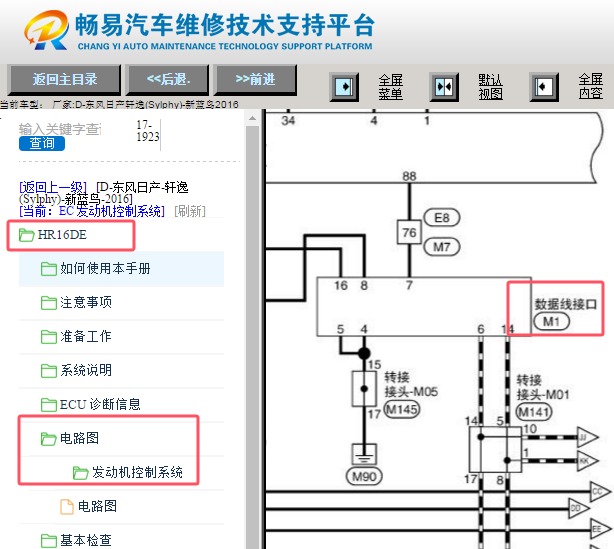Click the 转接接头-M01 label
The width and height of the screenshot is (614, 549).
click(x=543, y=388)
